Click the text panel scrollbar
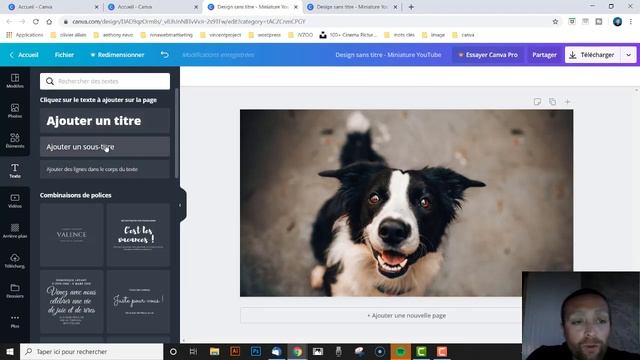640x360 pixels. pyautogui.click(x=177, y=133)
